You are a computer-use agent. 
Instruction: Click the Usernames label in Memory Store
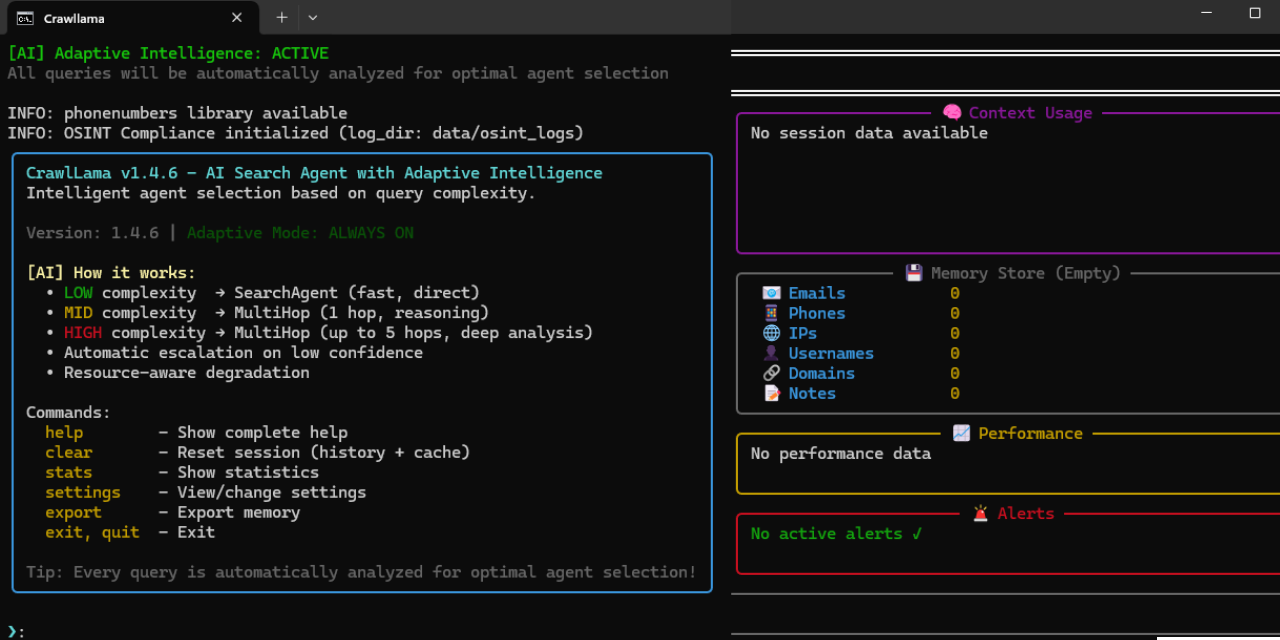[x=831, y=353]
